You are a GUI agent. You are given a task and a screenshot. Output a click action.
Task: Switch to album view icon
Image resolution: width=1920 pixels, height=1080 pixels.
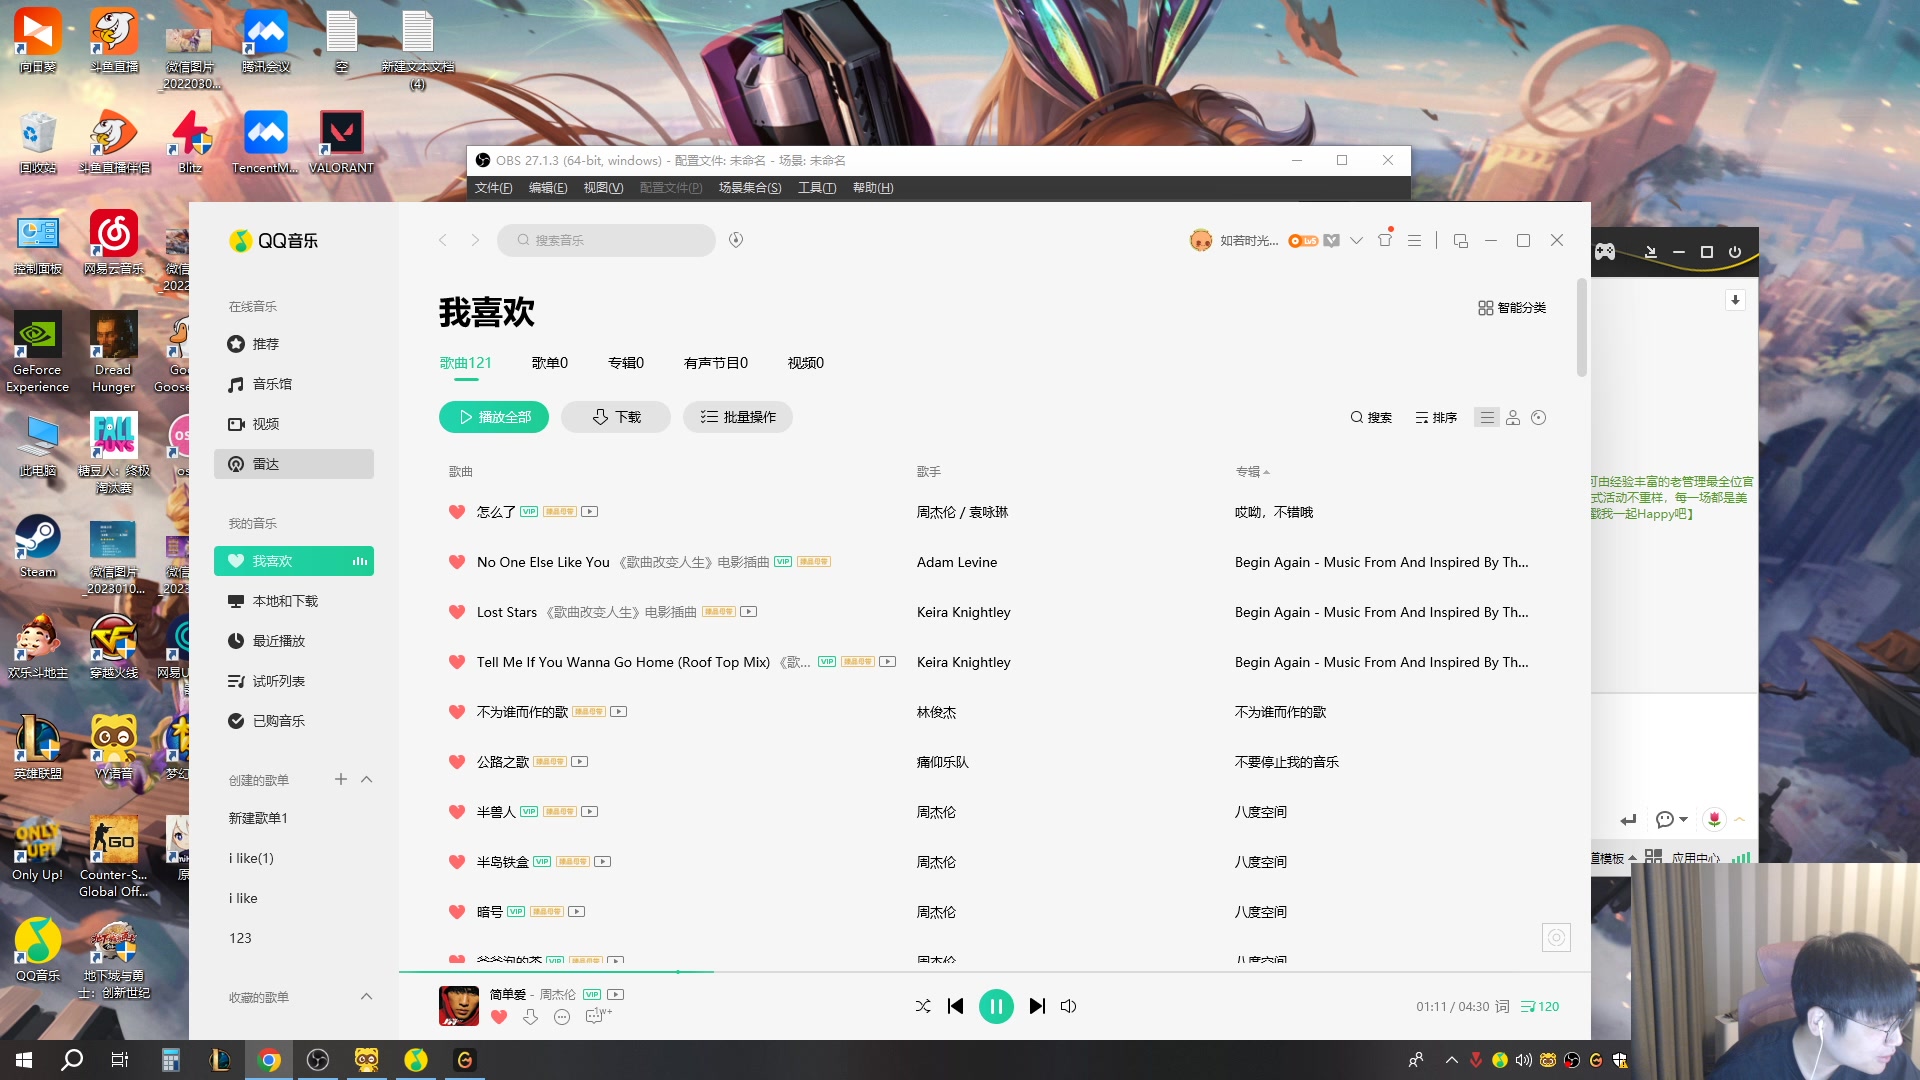(1539, 418)
